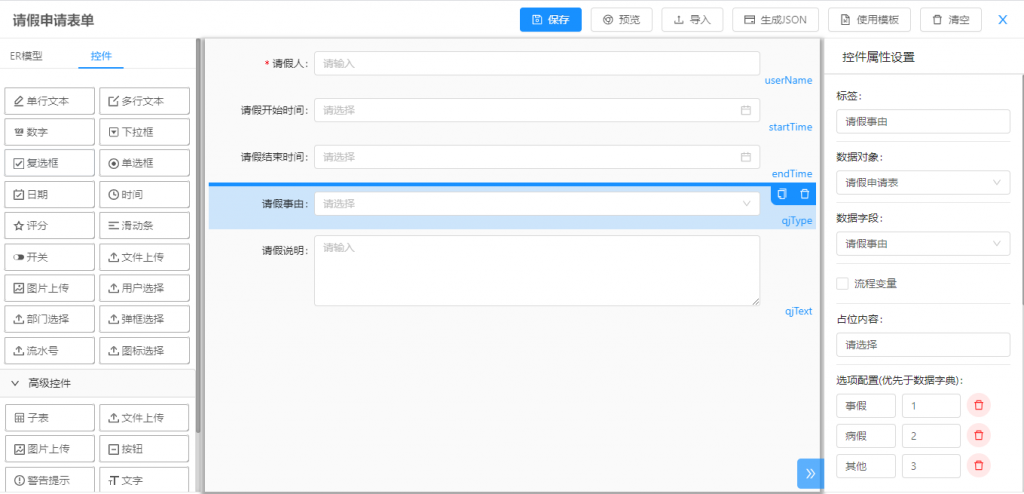The image size is (1024, 494).
Task: Click the 生成JSON button
Action: coord(775,19)
